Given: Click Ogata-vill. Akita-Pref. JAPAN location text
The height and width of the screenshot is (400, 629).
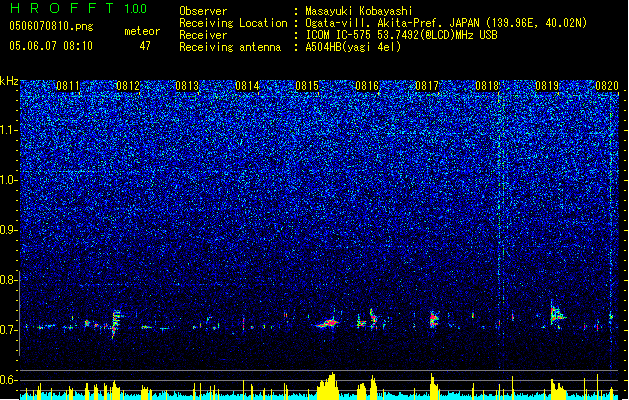Looking at the screenshot, I should tap(446, 23).
